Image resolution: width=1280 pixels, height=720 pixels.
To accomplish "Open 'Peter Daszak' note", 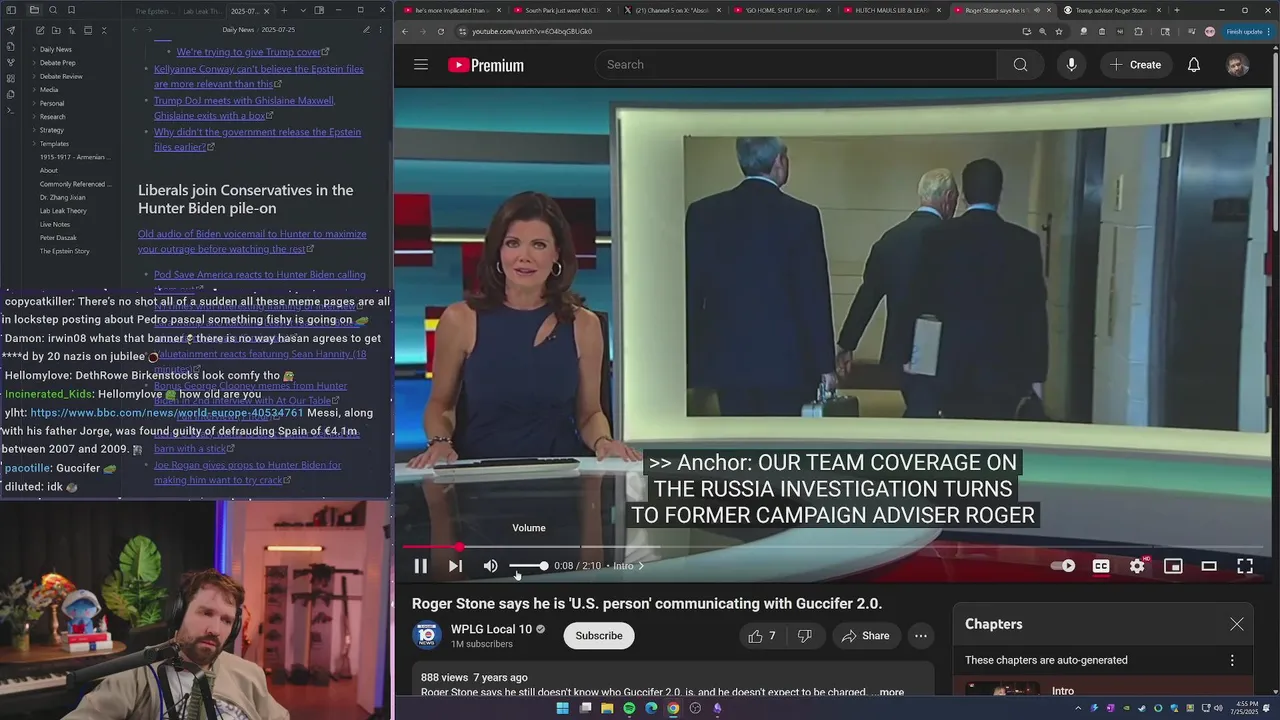I will click(58, 238).
